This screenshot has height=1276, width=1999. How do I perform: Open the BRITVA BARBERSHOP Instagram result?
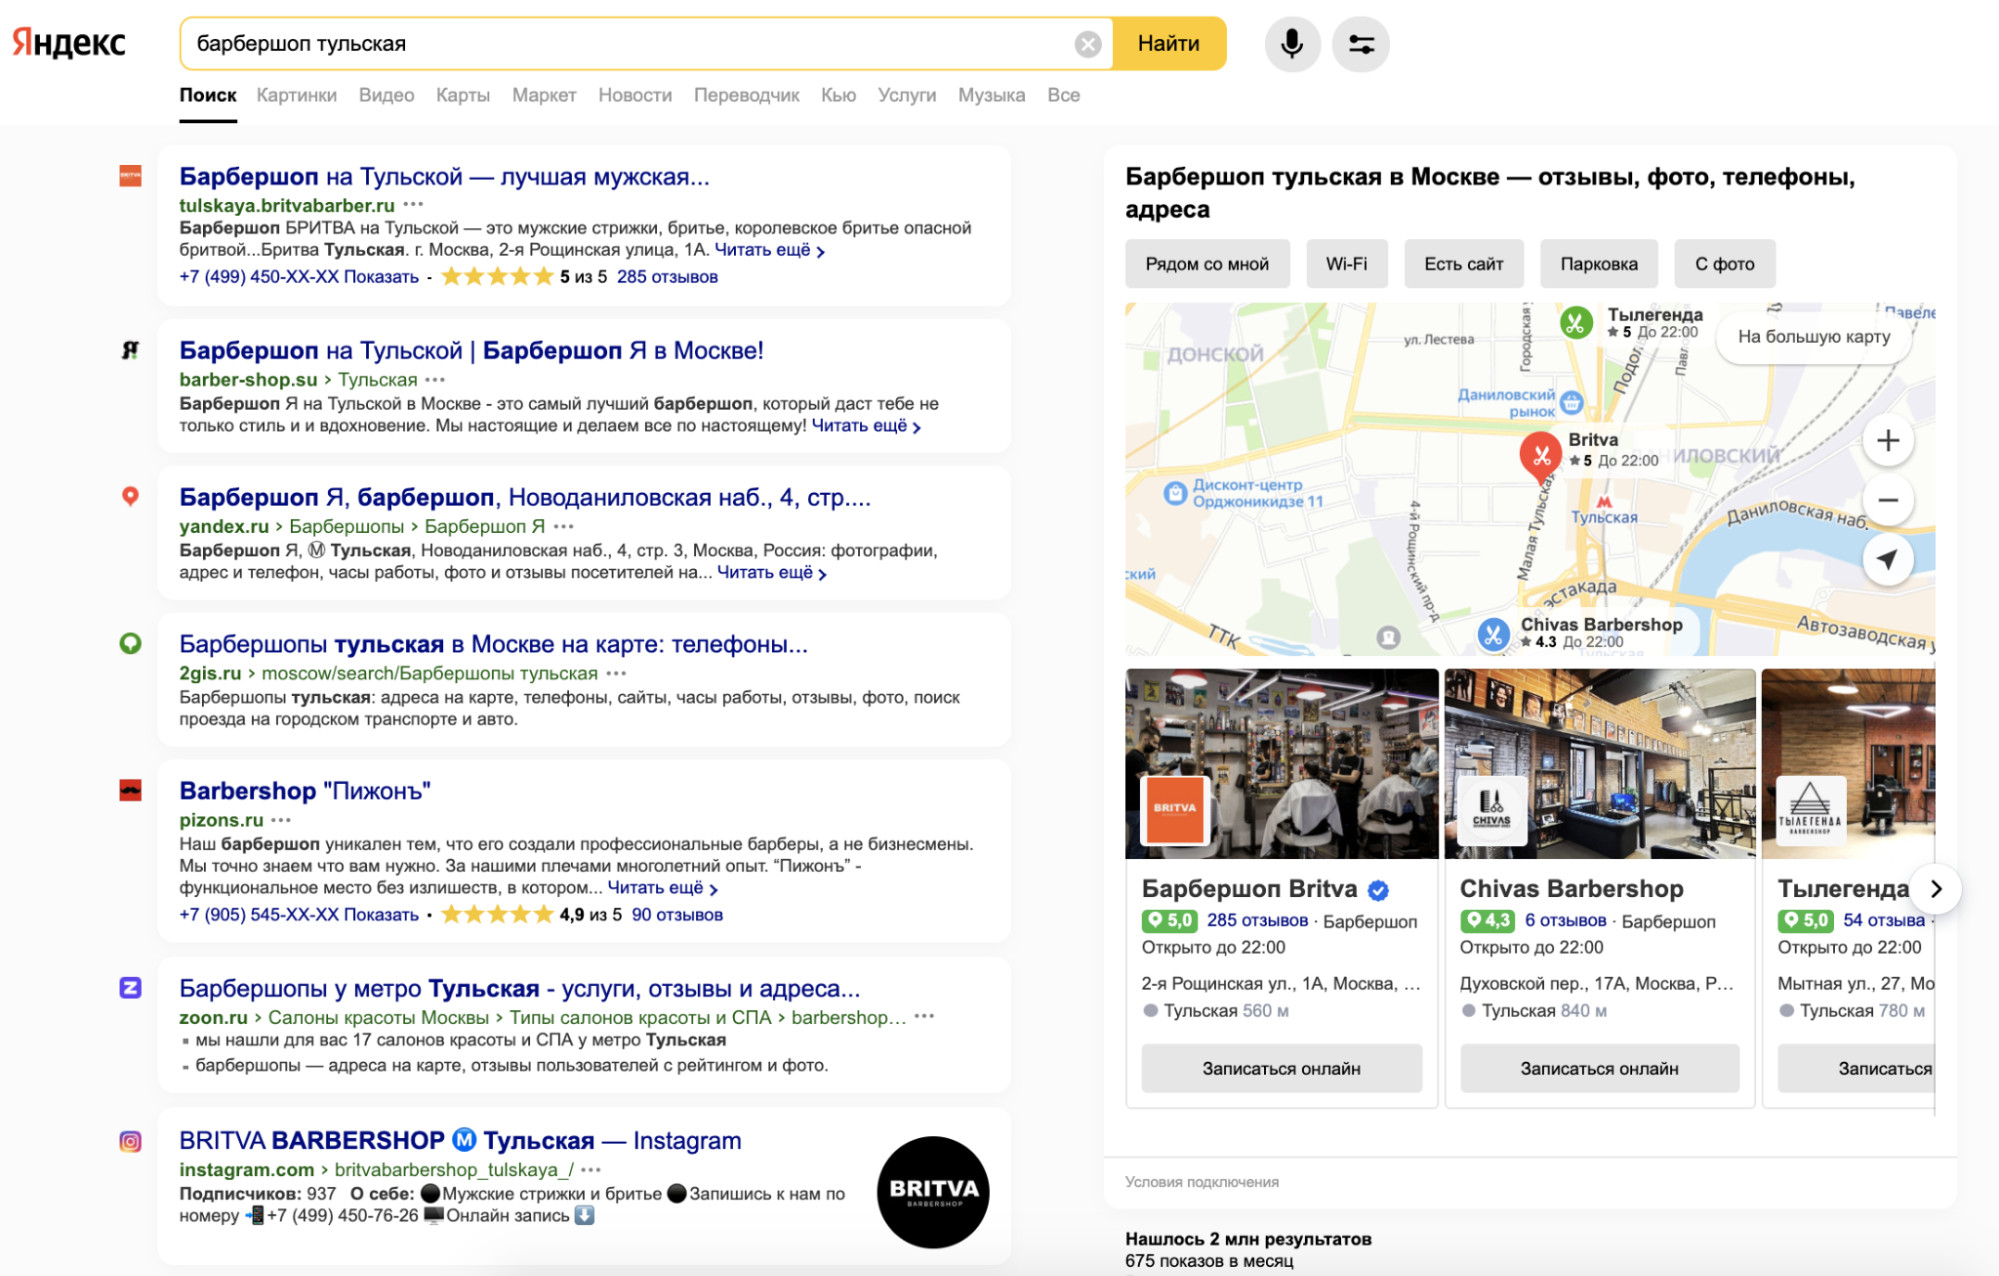(x=460, y=1141)
